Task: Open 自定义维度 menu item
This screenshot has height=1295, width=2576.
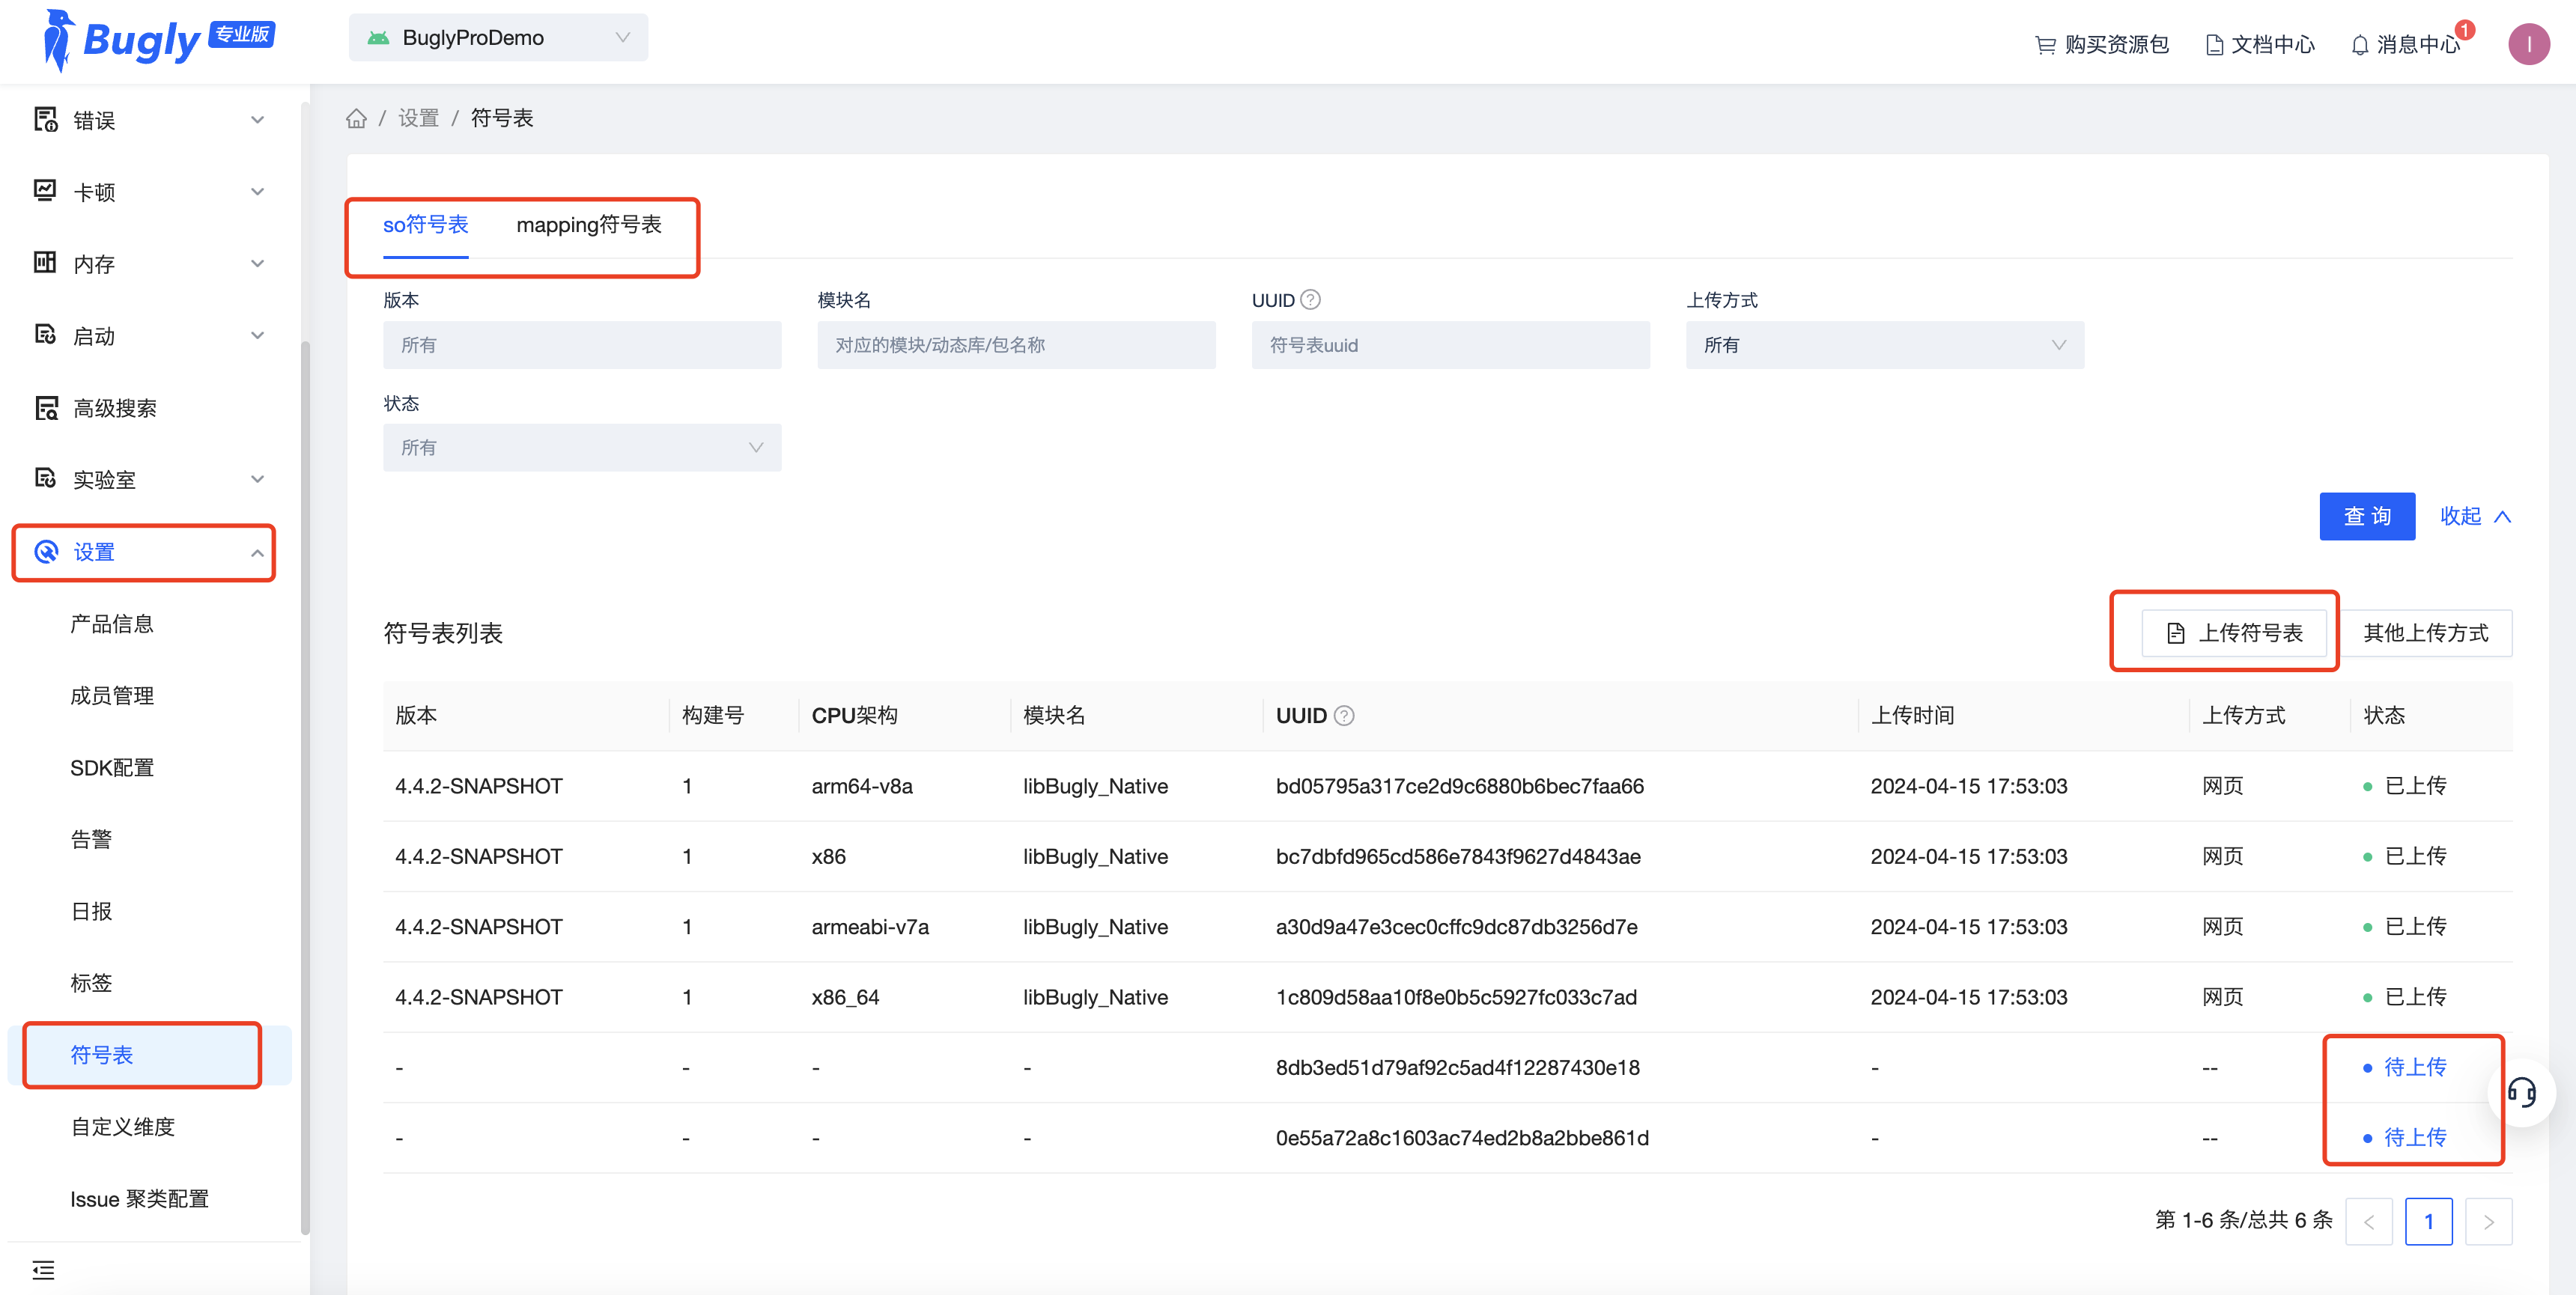Action: pyautogui.click(x=122, y=1127)
